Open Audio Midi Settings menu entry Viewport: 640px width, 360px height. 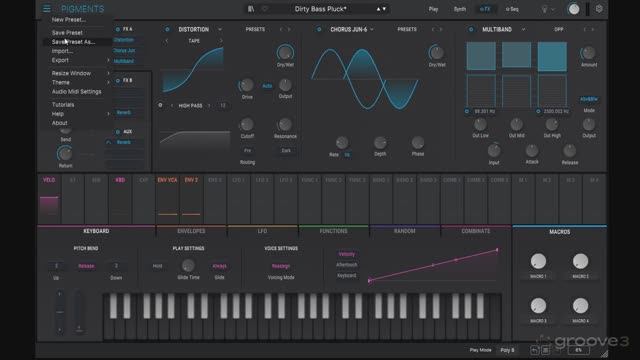click(x=76, y=91)
